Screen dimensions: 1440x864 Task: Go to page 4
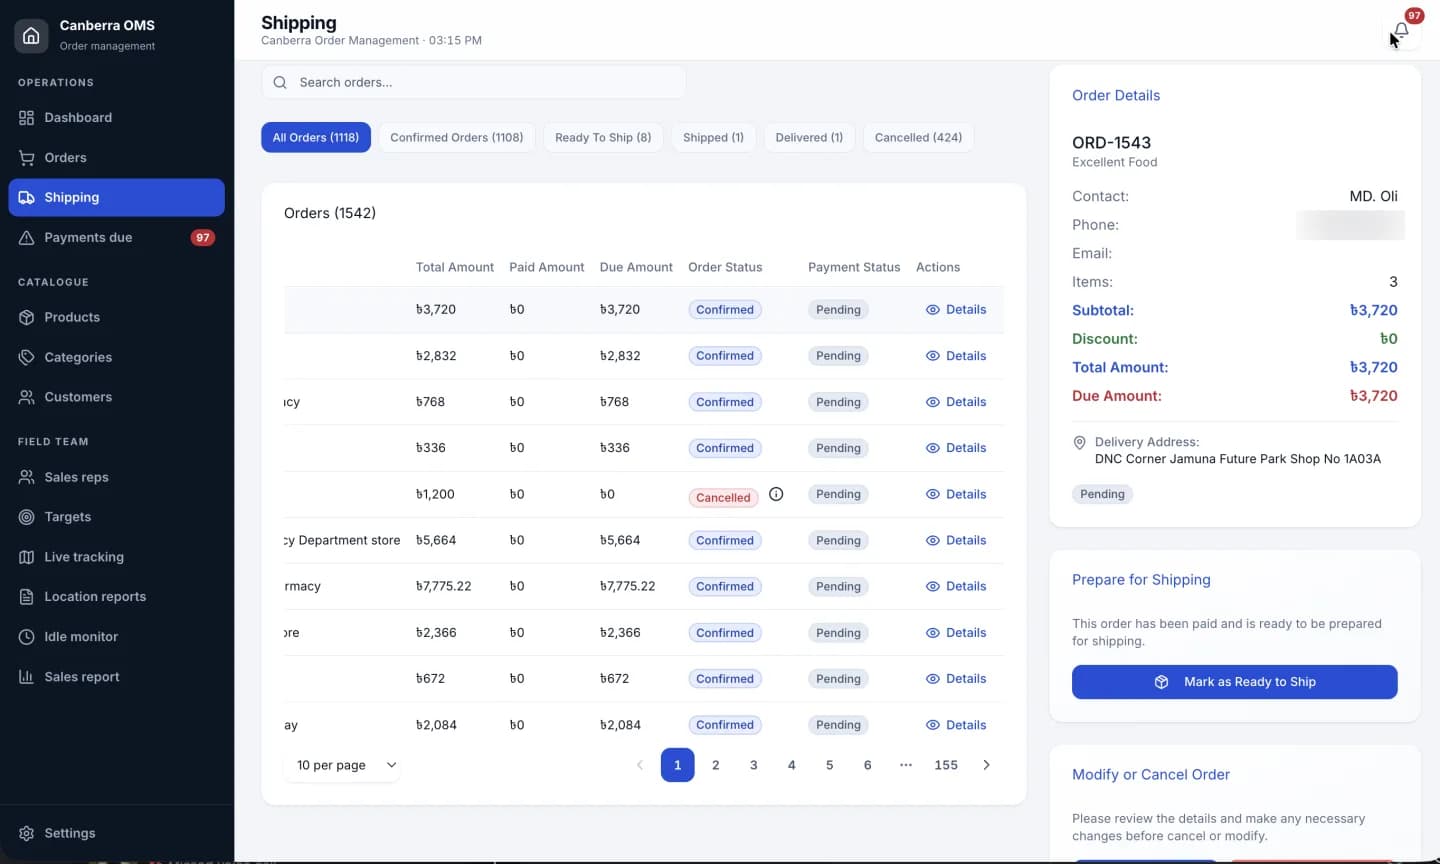click(792, 765)
